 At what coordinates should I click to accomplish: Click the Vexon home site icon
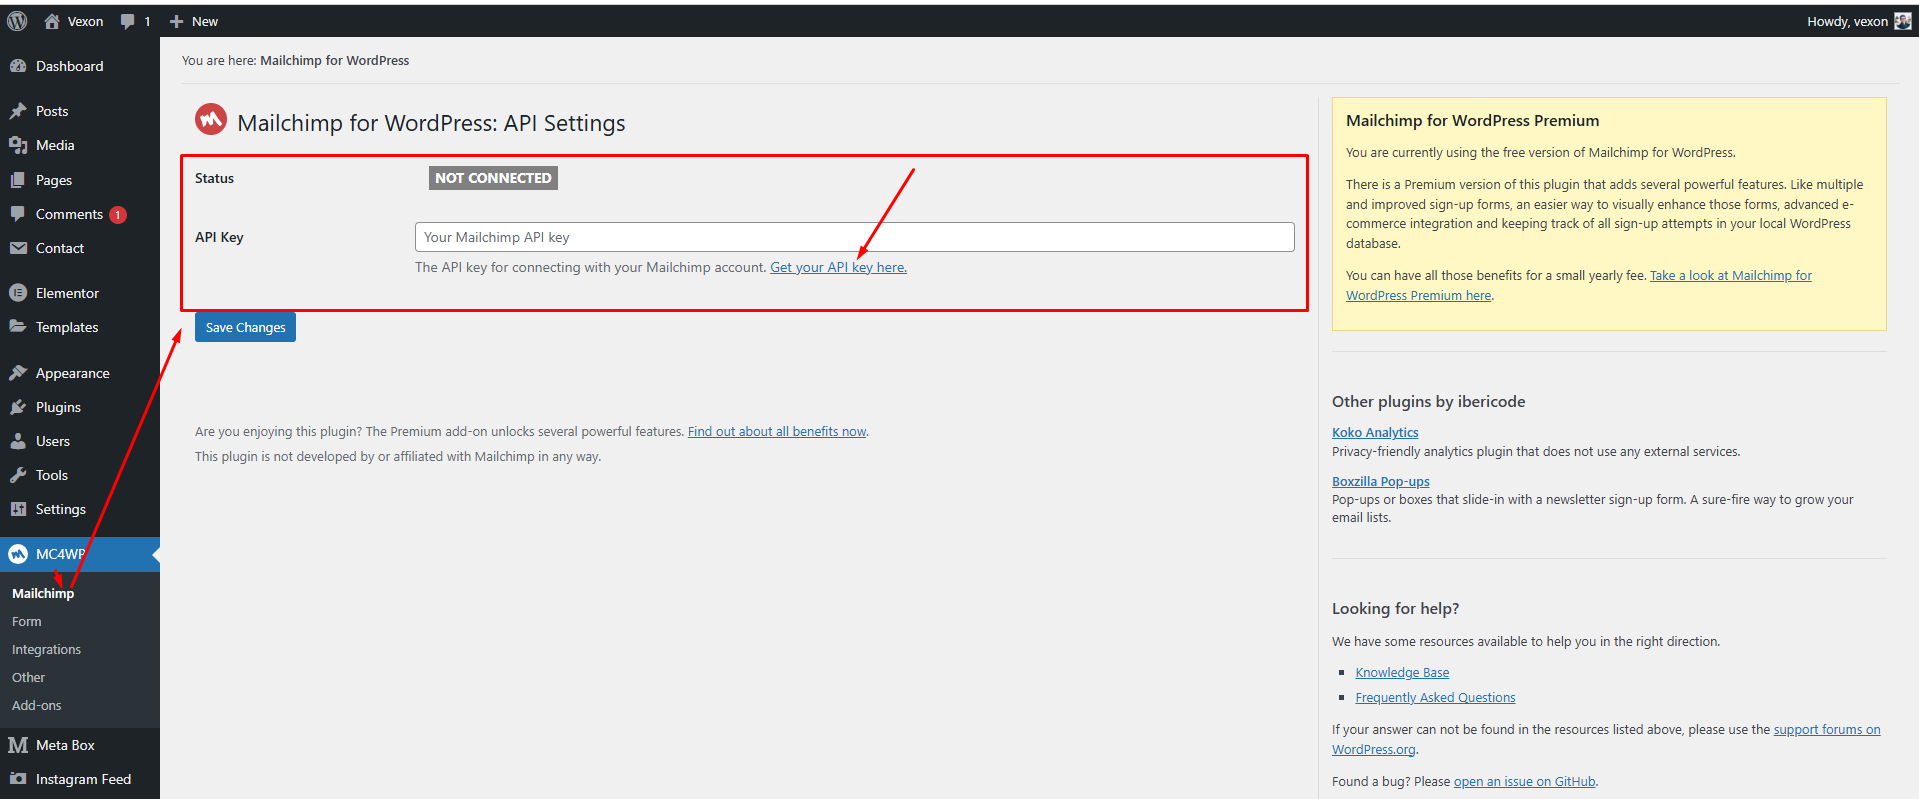click(x=52, y=21)
